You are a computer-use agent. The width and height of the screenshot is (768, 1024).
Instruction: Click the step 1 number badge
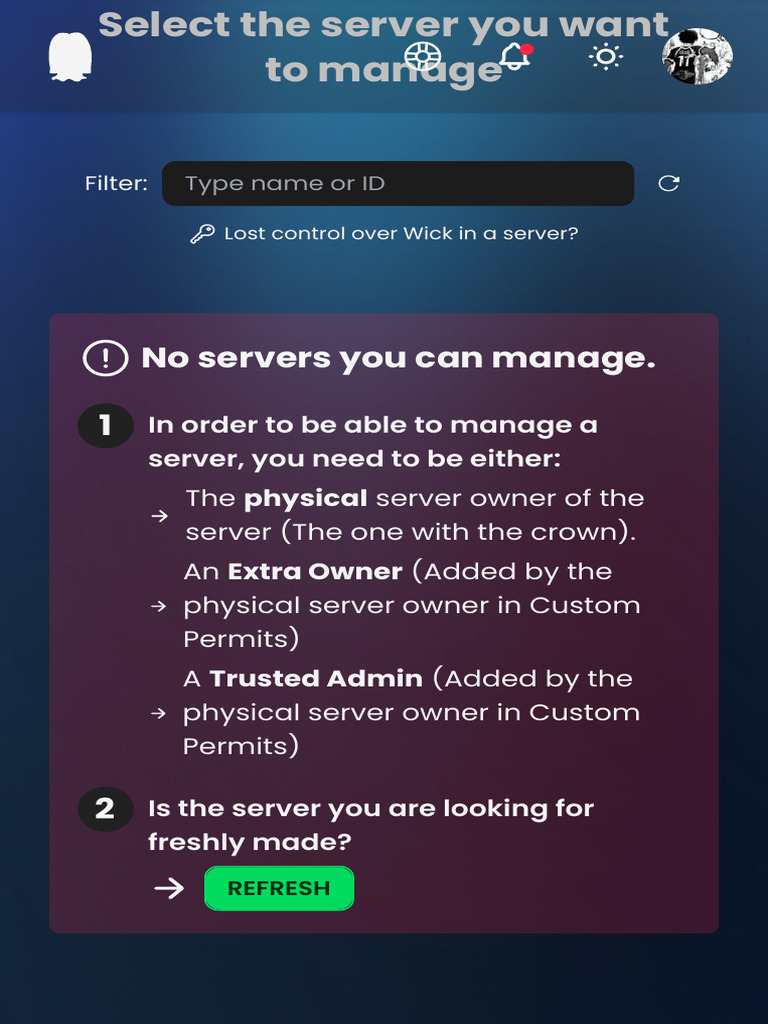(105, 426)
